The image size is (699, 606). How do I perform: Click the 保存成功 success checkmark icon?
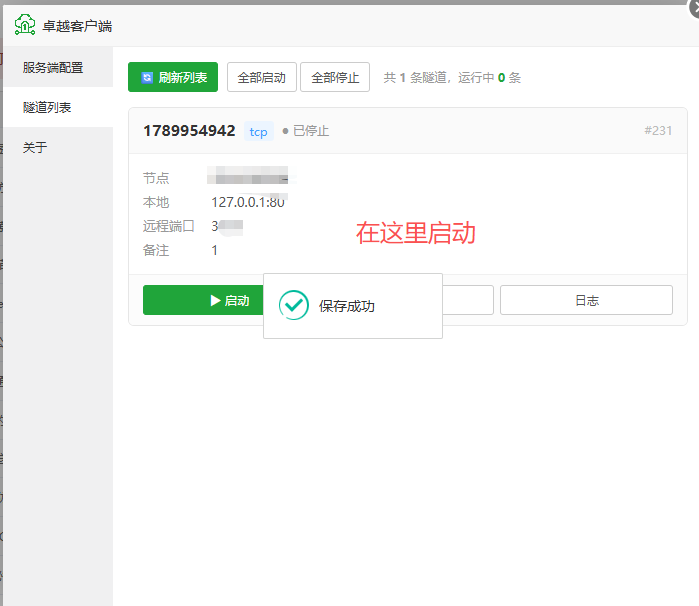pyautogui.click(x=294, y=305)
